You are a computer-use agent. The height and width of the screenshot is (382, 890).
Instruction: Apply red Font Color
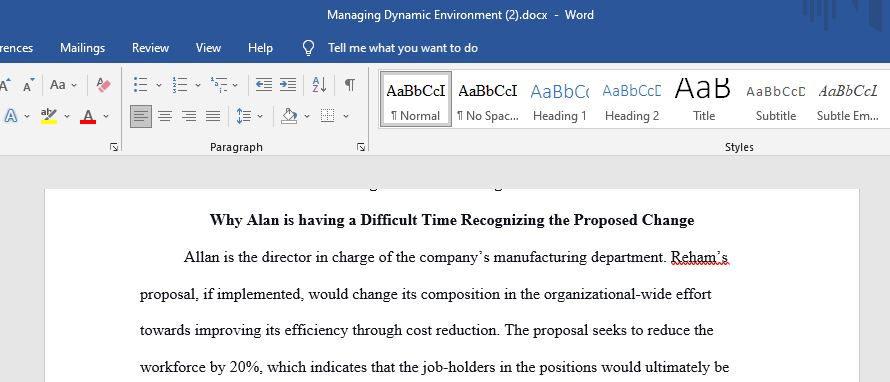[88, 116]
